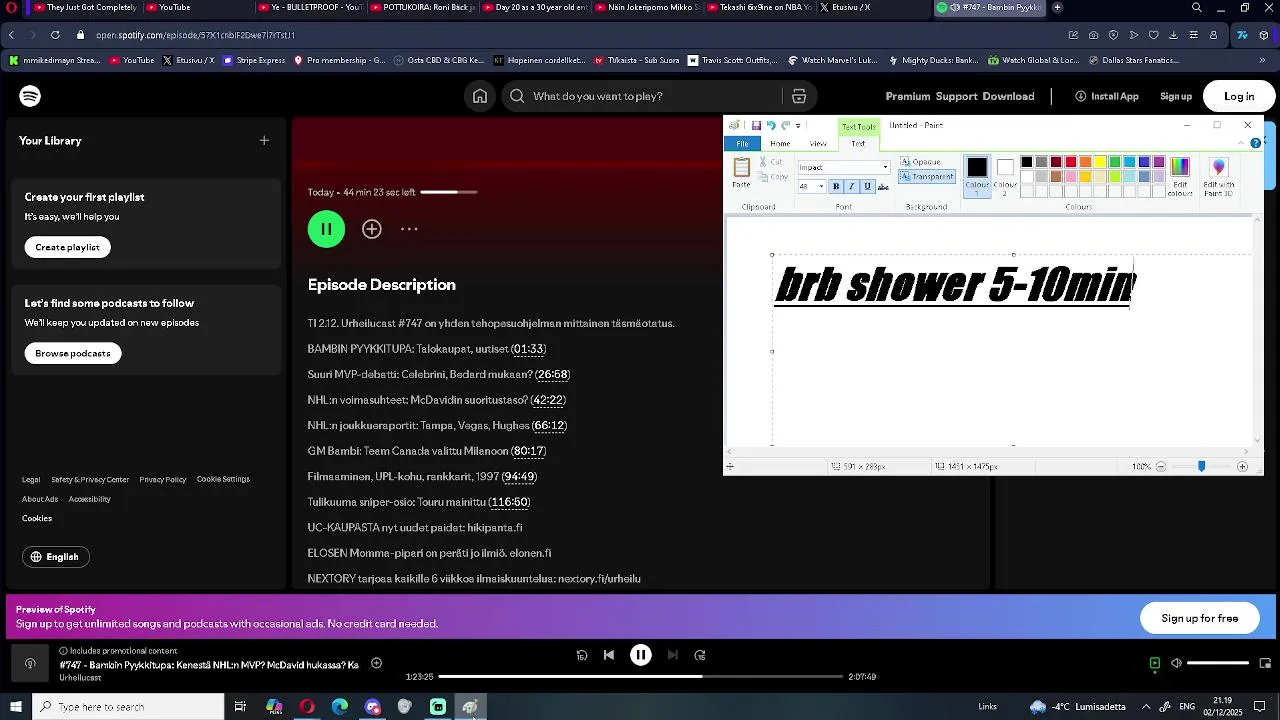Jump to timestamp 42:22 in description
The height and width of the screenshot is (720, 1280).
coord(548,400)
